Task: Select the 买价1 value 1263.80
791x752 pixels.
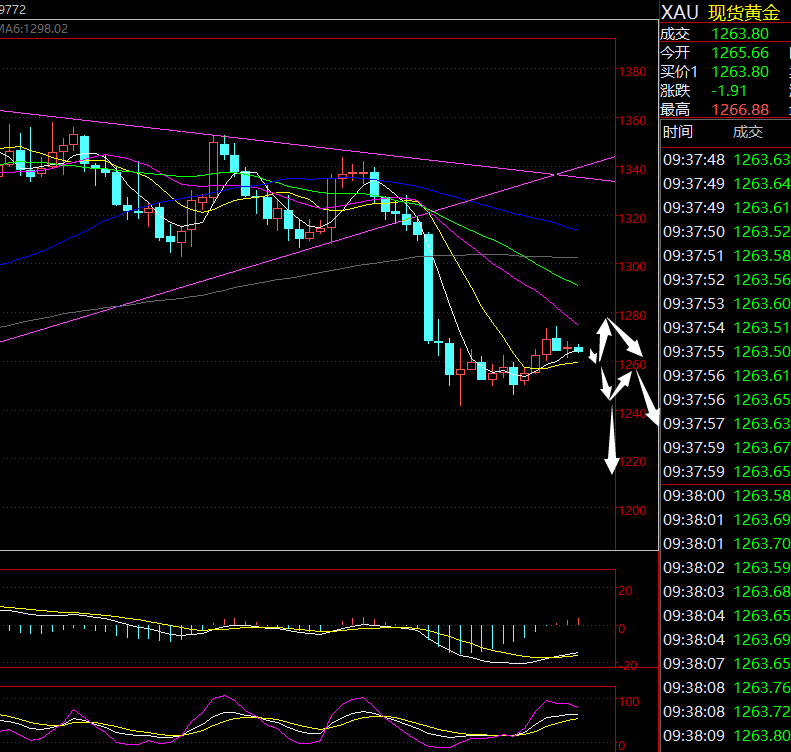Action: 740,72
